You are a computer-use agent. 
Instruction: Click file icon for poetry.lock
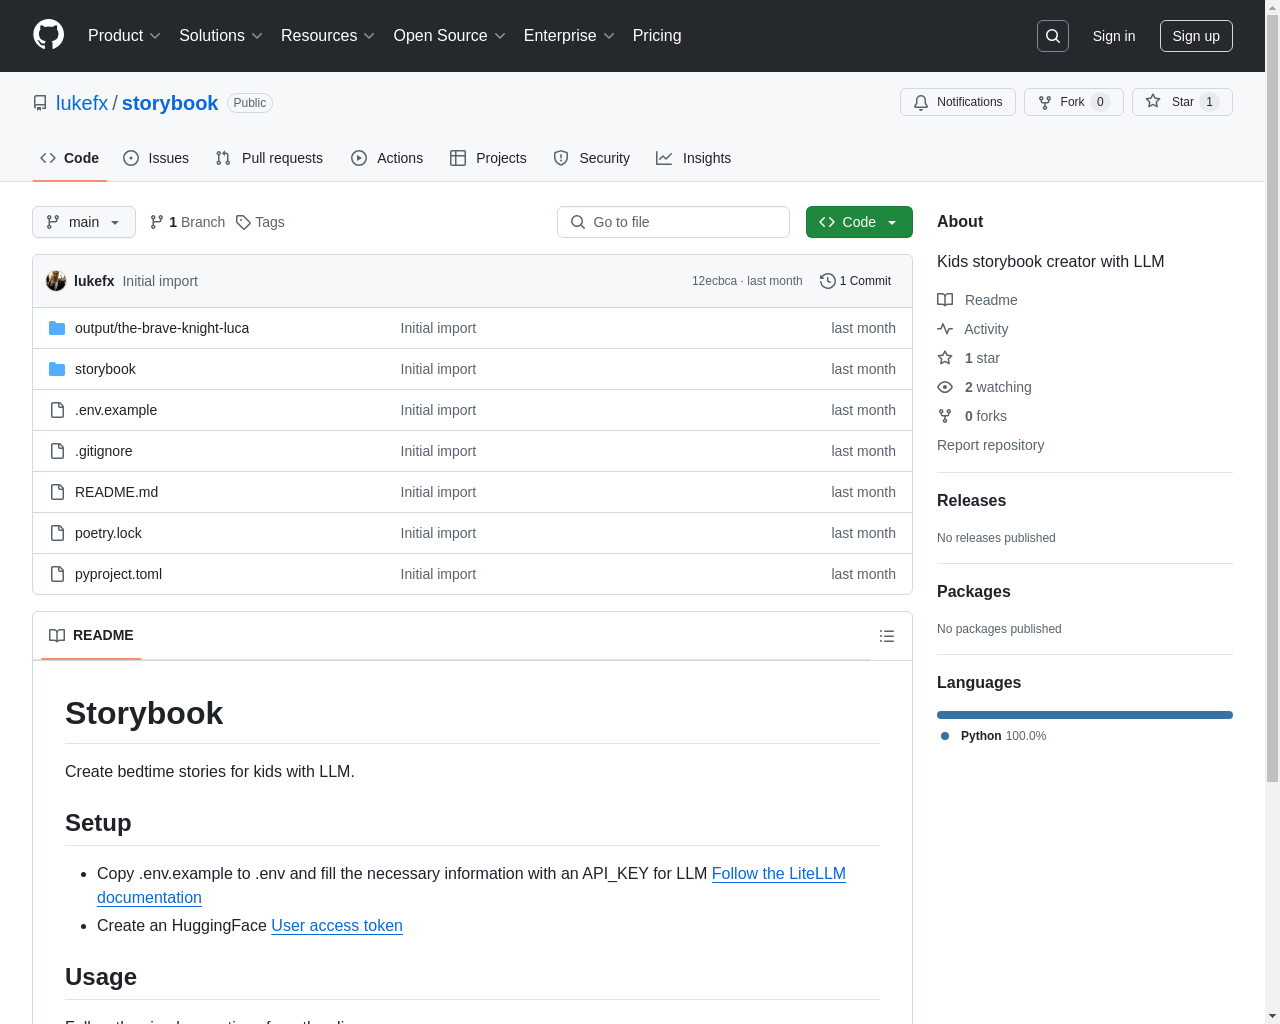pyautogui.click(x=57, y=533)
